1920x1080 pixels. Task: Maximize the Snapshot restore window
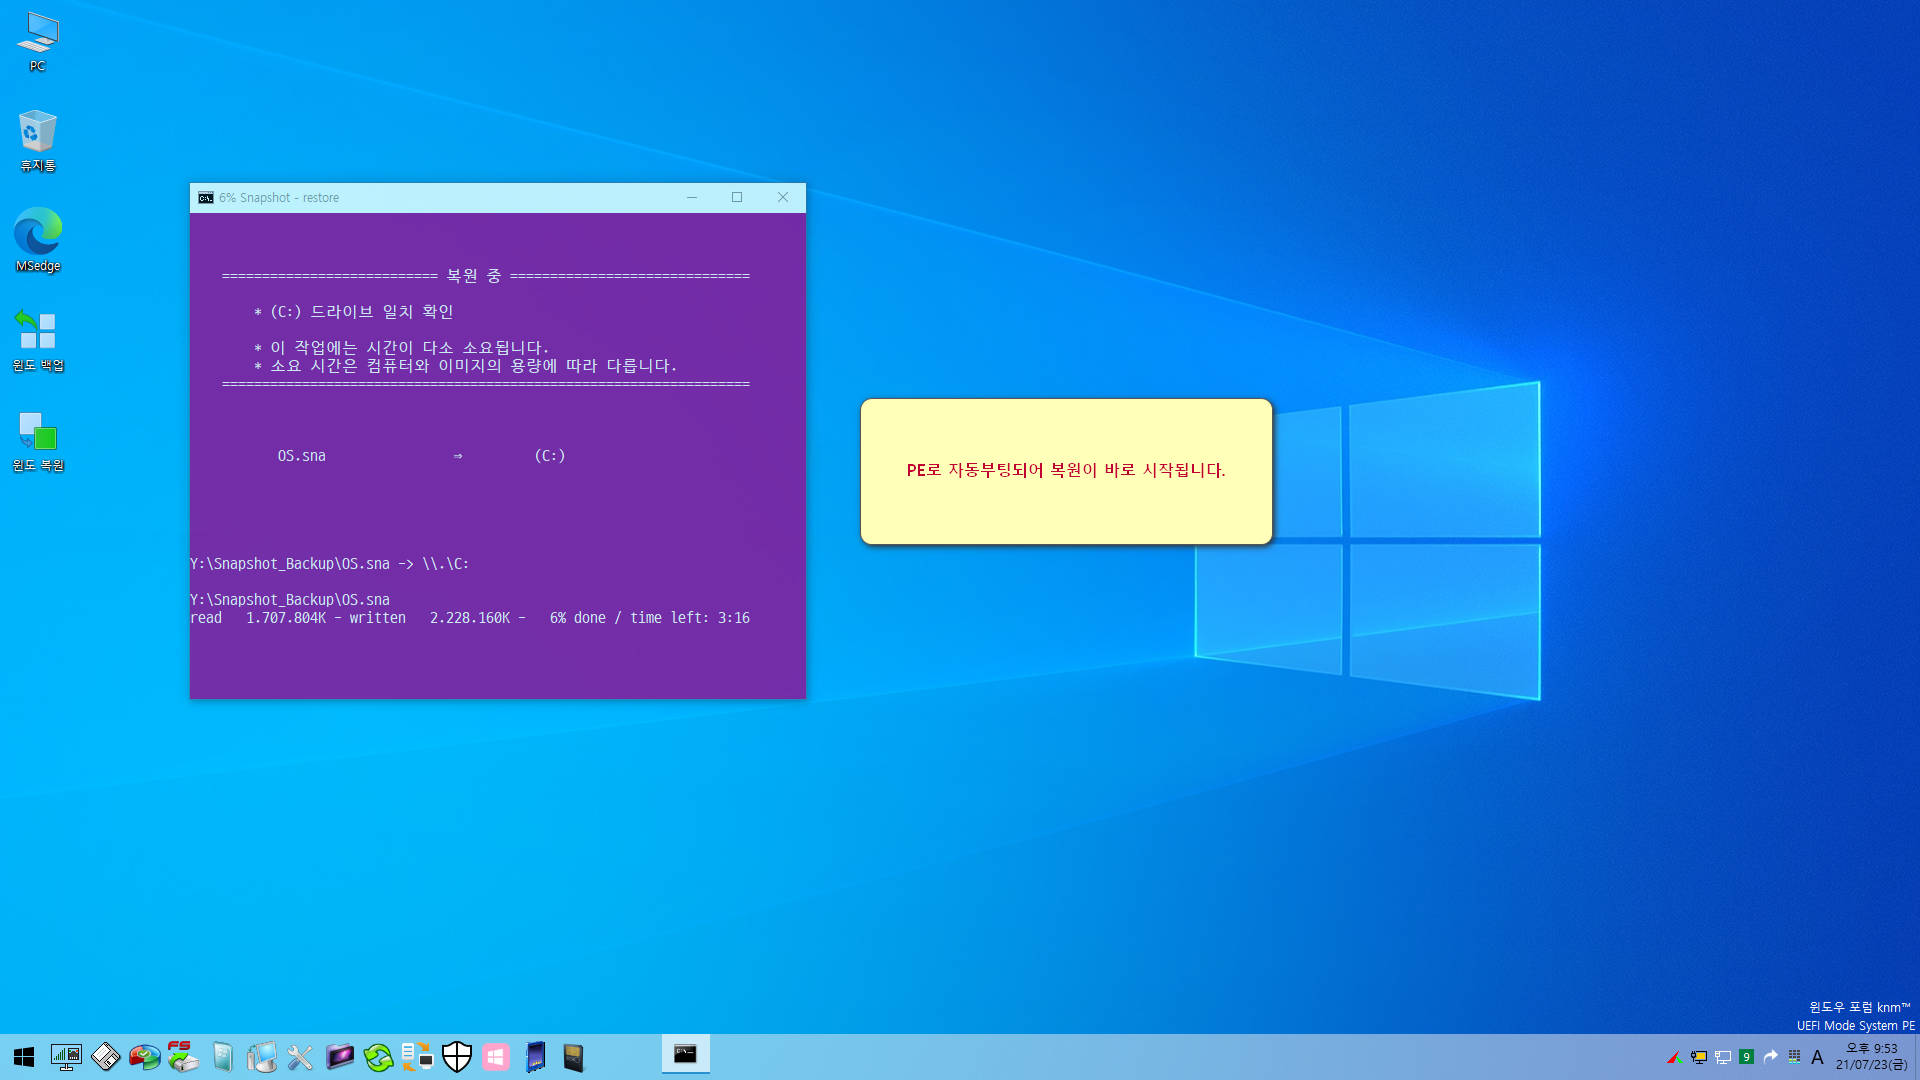[x=737, y=198]
